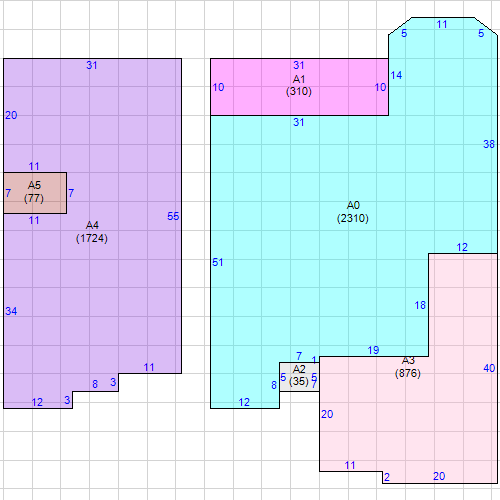Select the 11 dimension above A5
This screenshot has height=500, width=500.
pyautogui.click(x=34, y=166)
